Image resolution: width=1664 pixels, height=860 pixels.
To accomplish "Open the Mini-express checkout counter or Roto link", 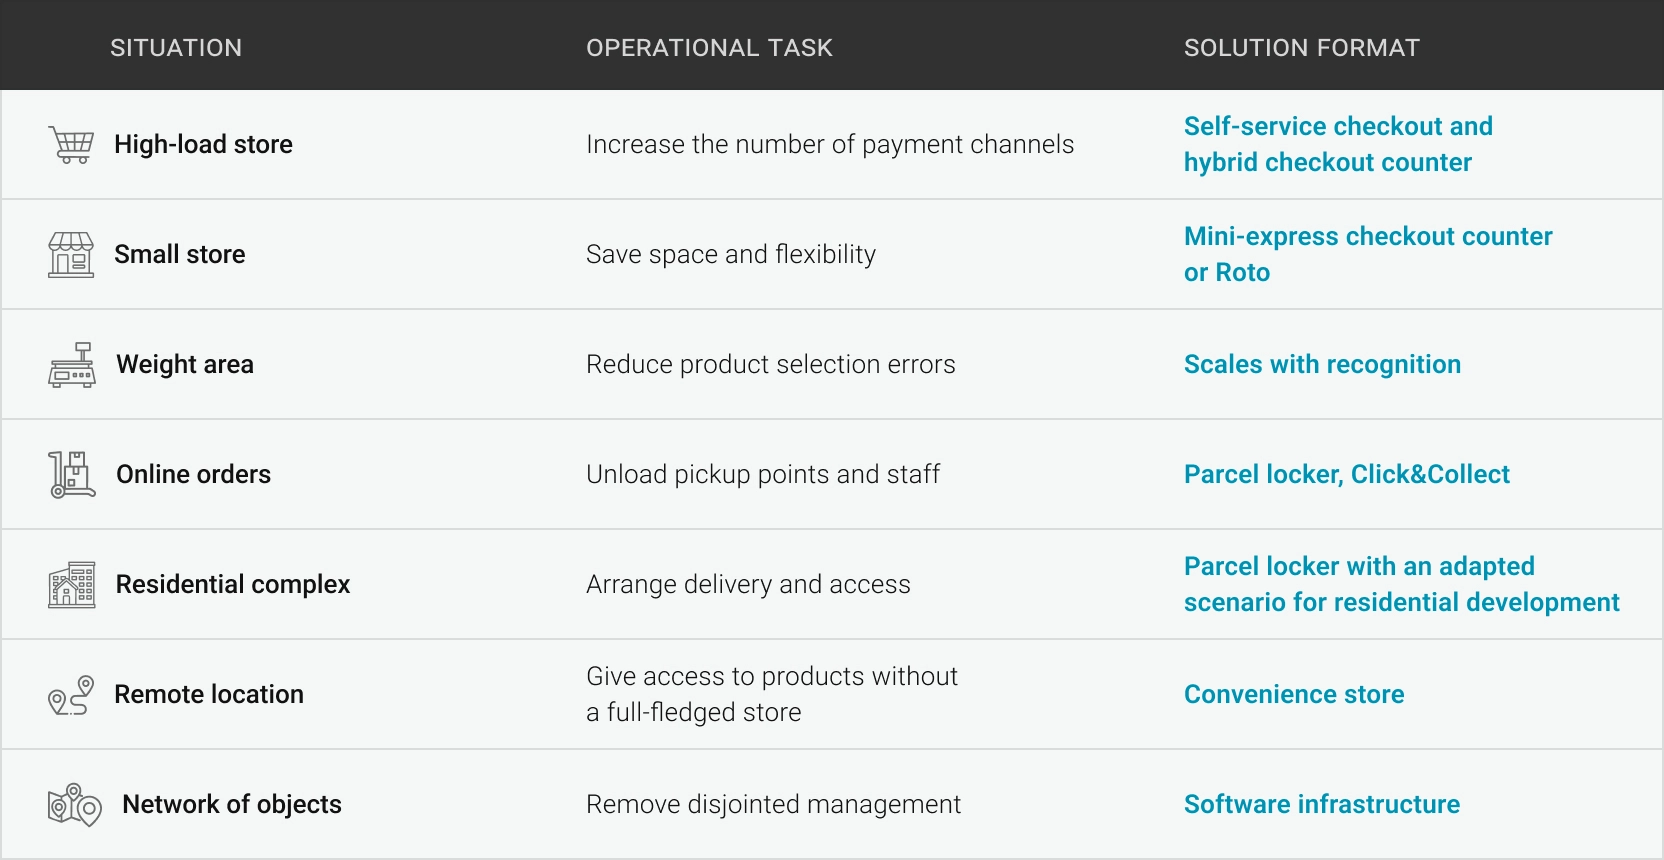I will (1368, 254).
